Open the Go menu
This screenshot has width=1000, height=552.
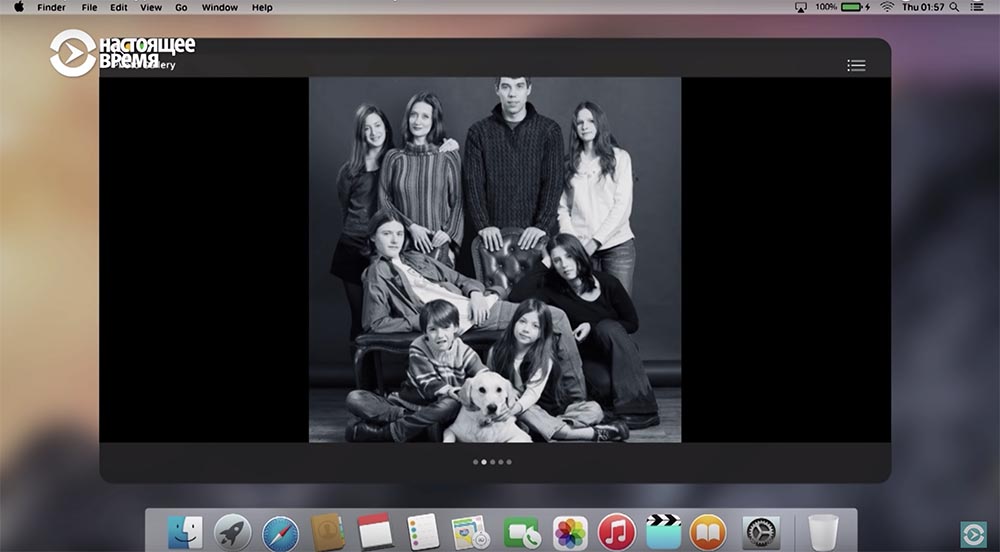(x=181, y=8)
